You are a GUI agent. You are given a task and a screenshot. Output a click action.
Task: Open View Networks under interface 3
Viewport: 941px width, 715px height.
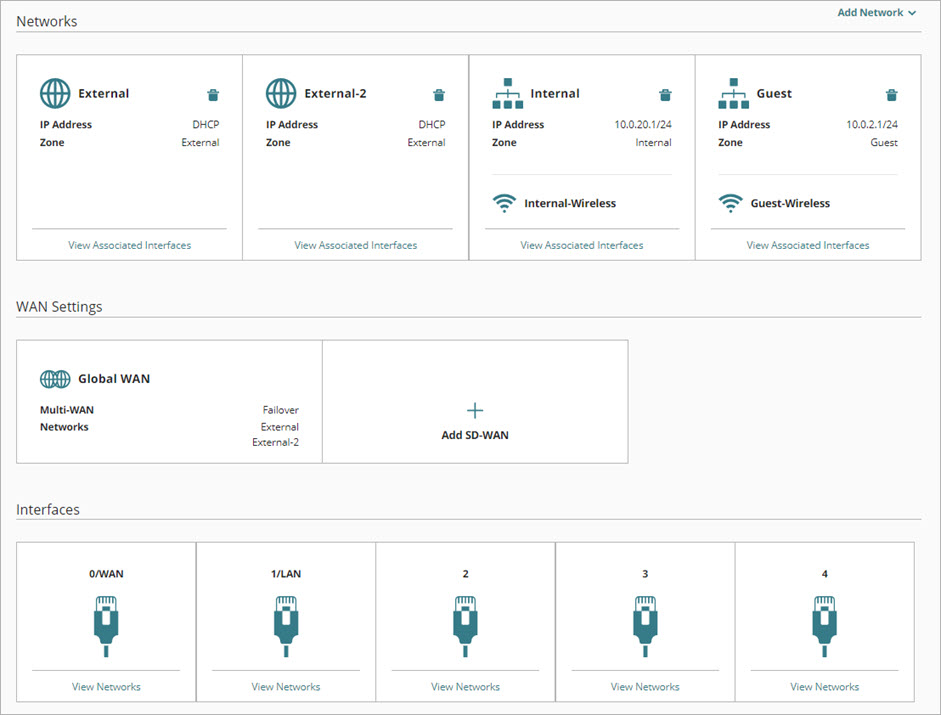(x=645, y=687)
